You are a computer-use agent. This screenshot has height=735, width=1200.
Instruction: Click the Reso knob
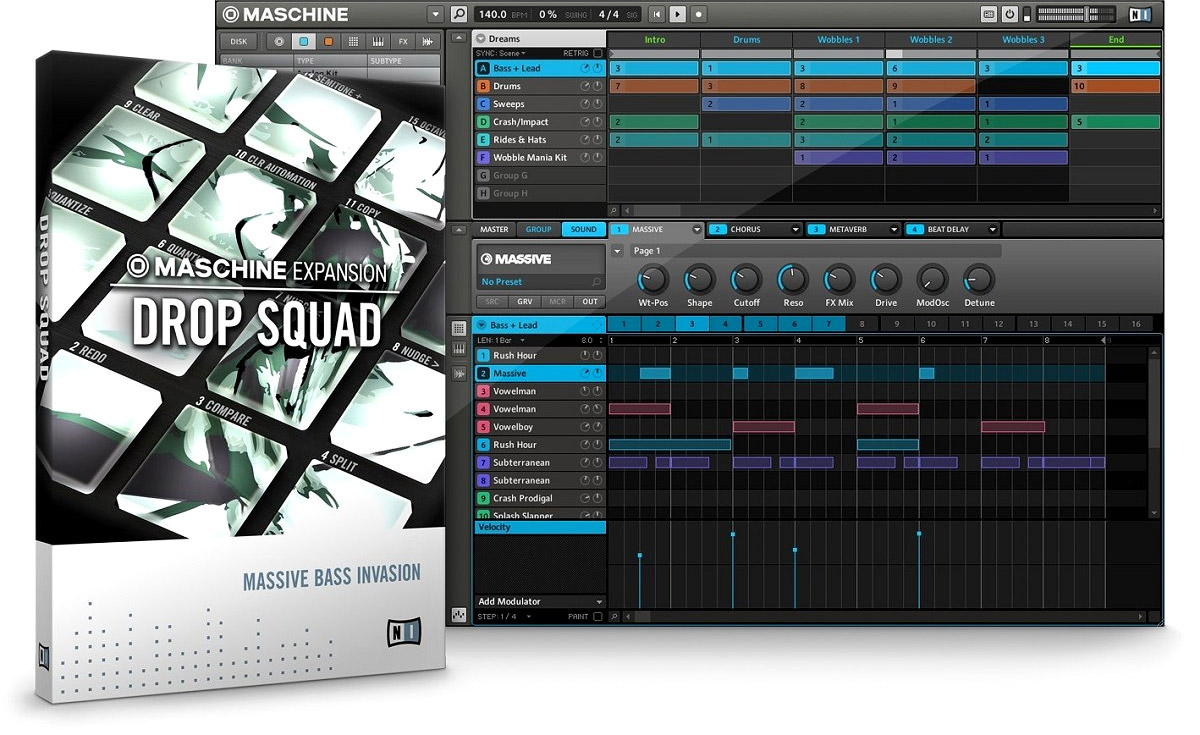click(793, 279)
